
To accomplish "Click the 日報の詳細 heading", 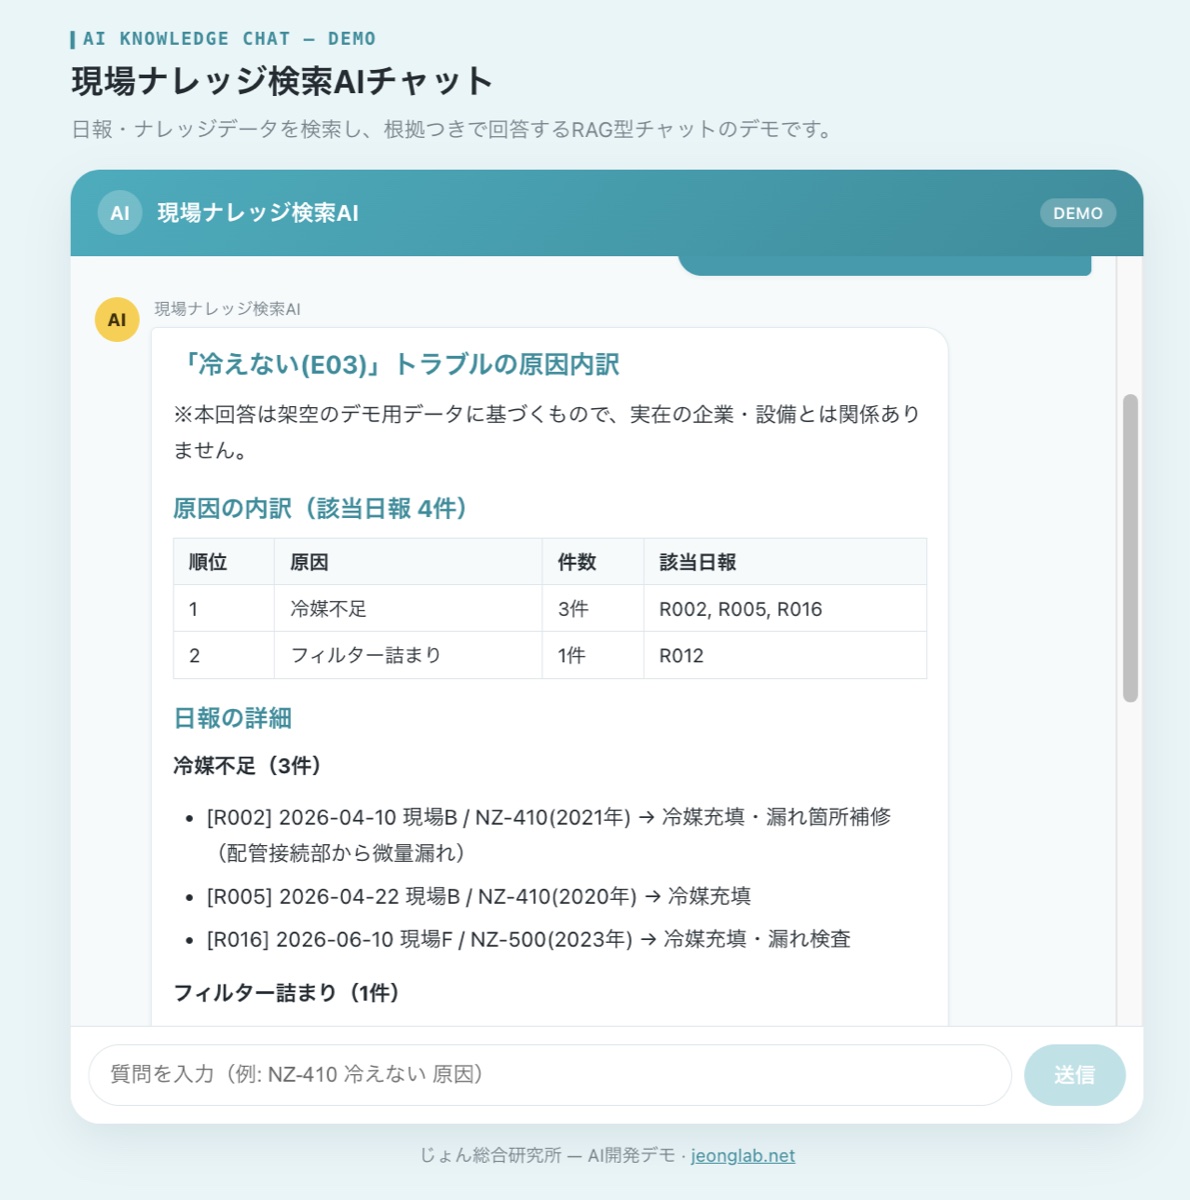I will [x=232, y=718].
